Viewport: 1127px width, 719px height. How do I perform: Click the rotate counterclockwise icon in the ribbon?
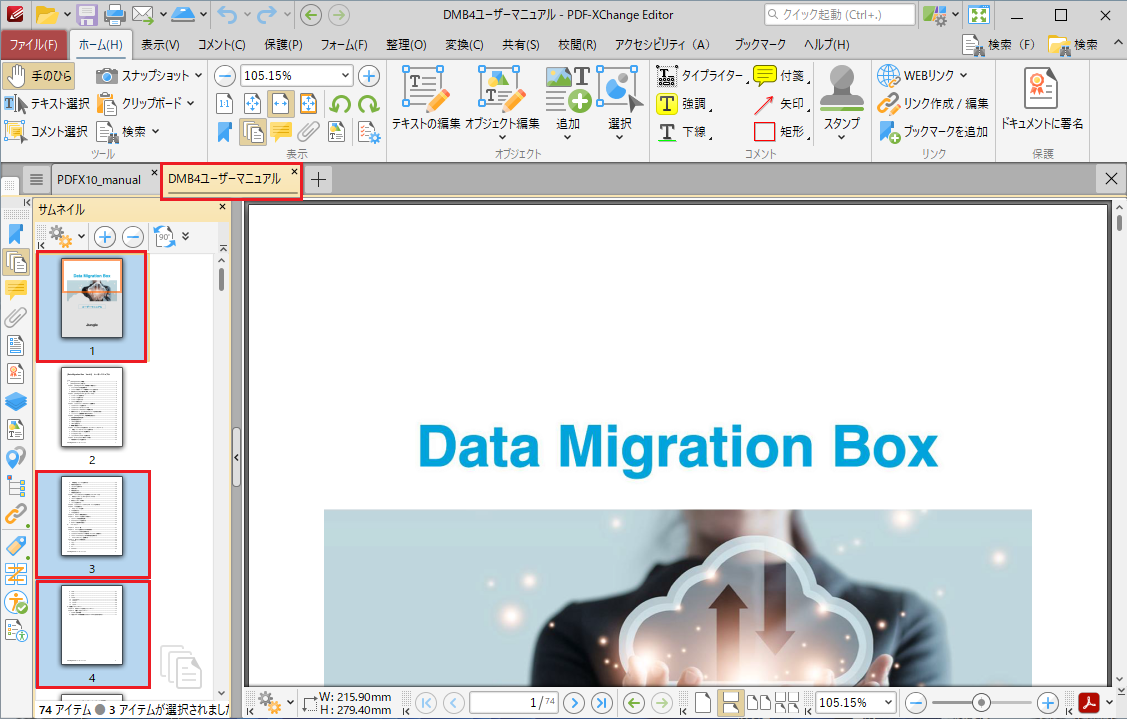click(x=340, y=104)
